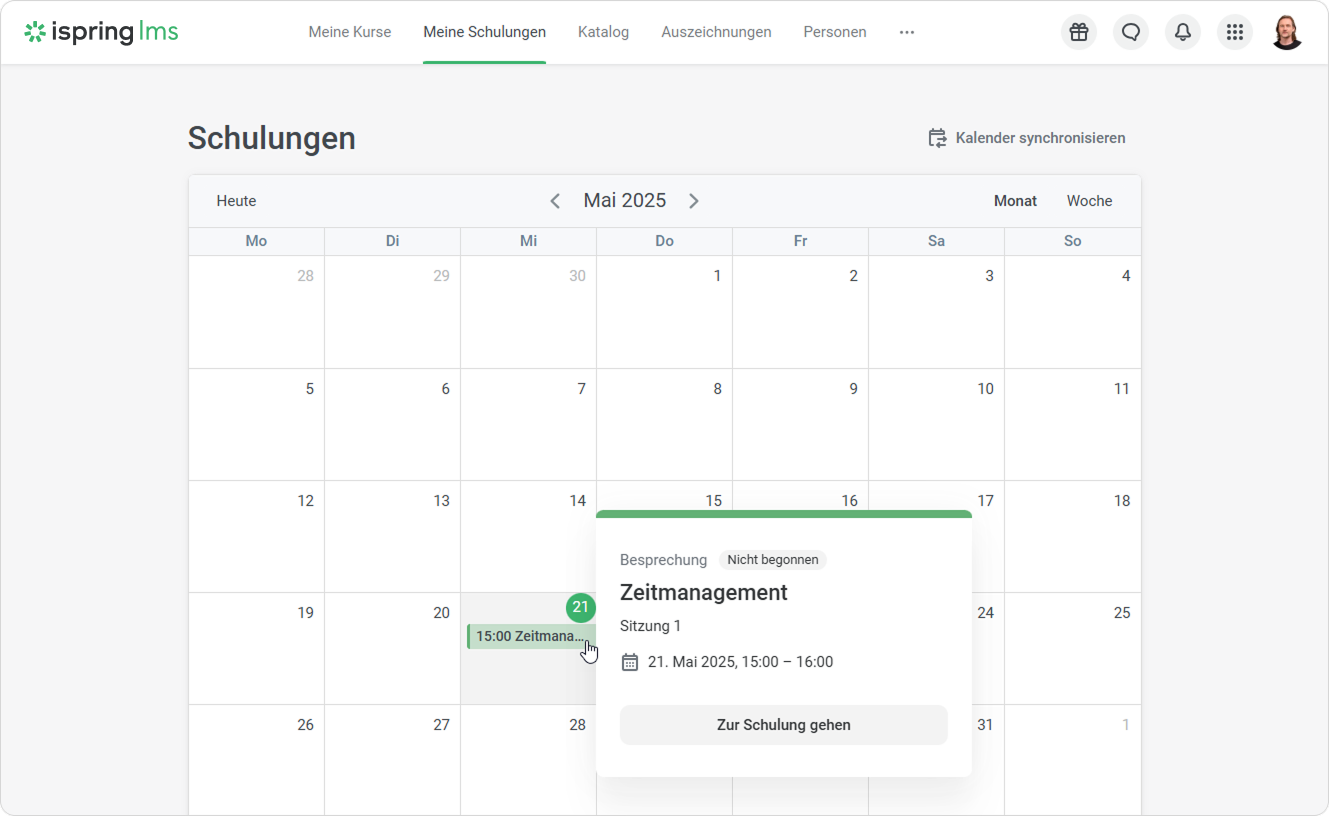This screenshot has height=816, width=1329.
Task: Open the Auszeichnungen tab
Action: pyautogui.click(x=716, y=32)
